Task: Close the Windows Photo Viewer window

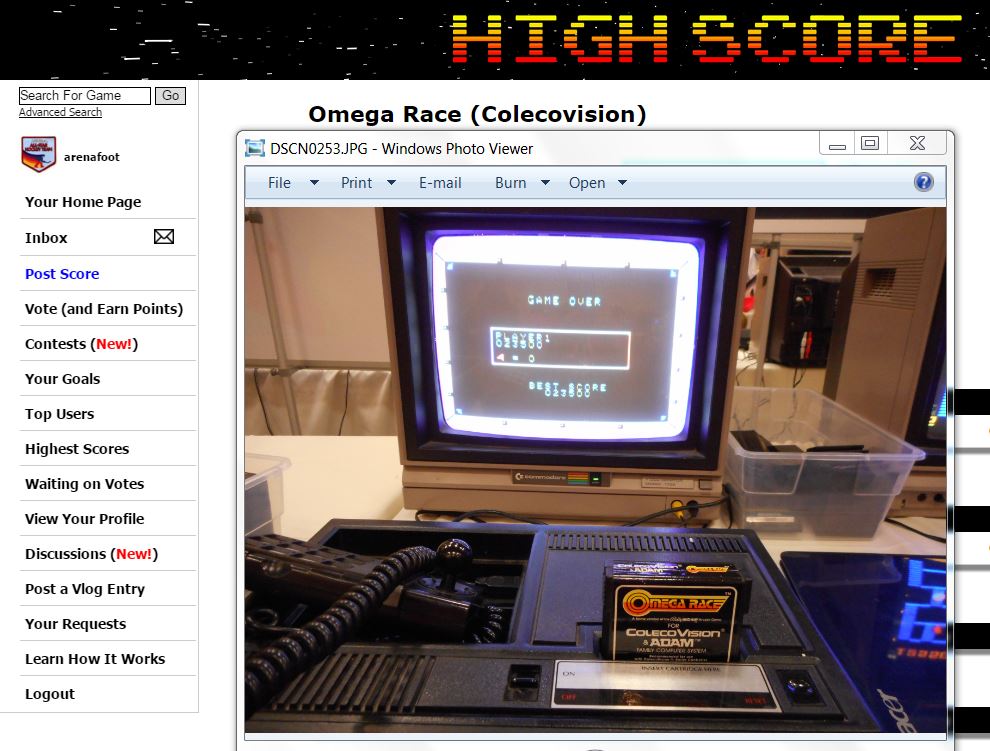Action: 917,144
